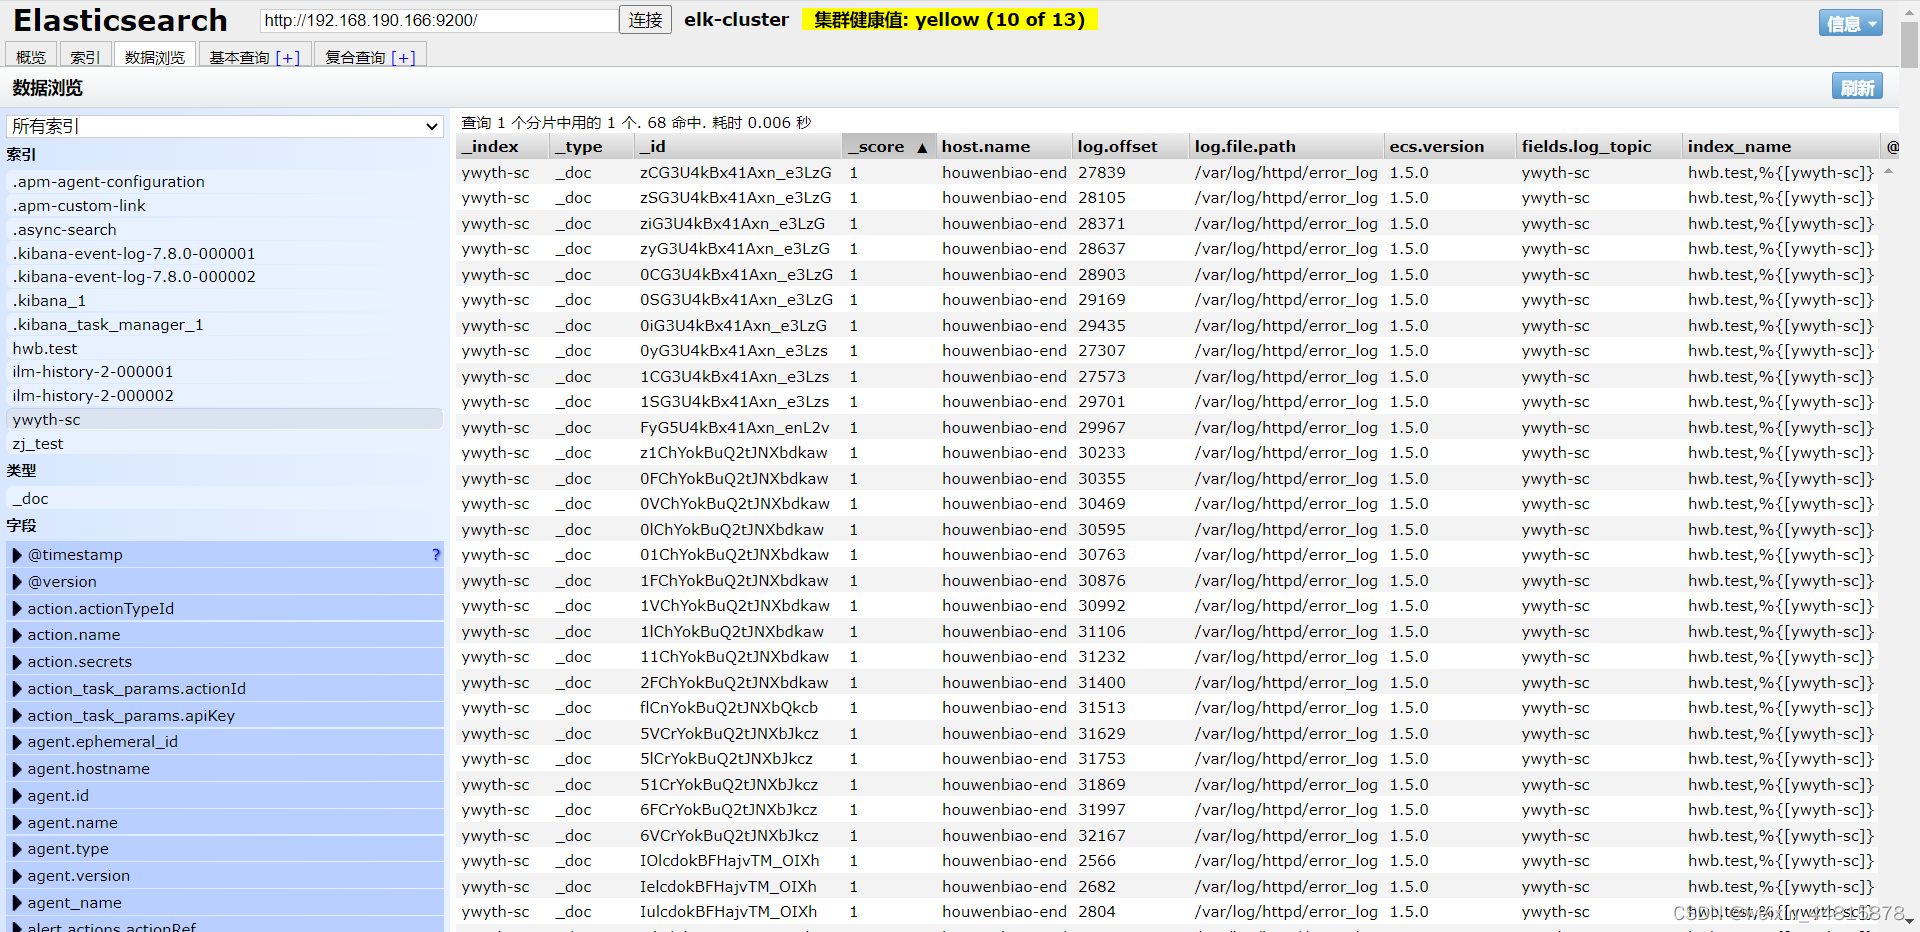
Task: Select the .async-search index
Action: [x=225, y=230]
